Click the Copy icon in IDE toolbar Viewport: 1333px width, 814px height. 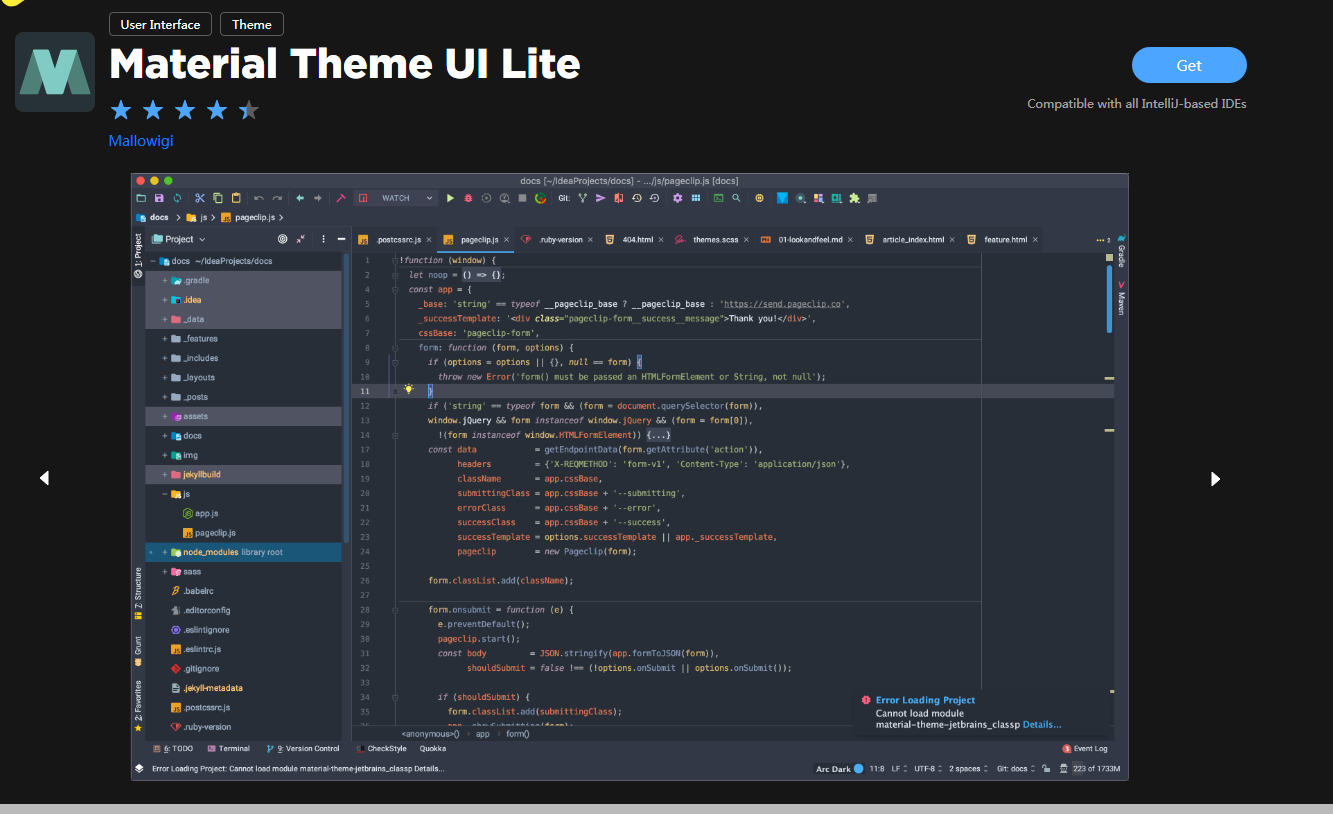point(218,198)
